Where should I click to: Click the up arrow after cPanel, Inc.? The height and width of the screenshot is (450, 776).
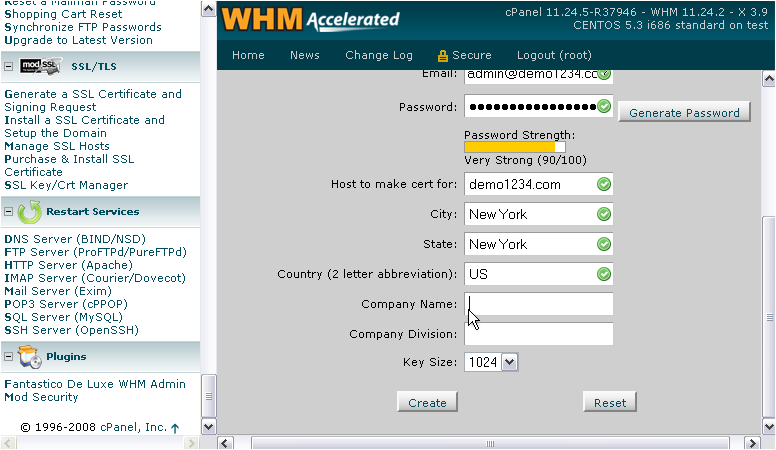tap(176, 428)
